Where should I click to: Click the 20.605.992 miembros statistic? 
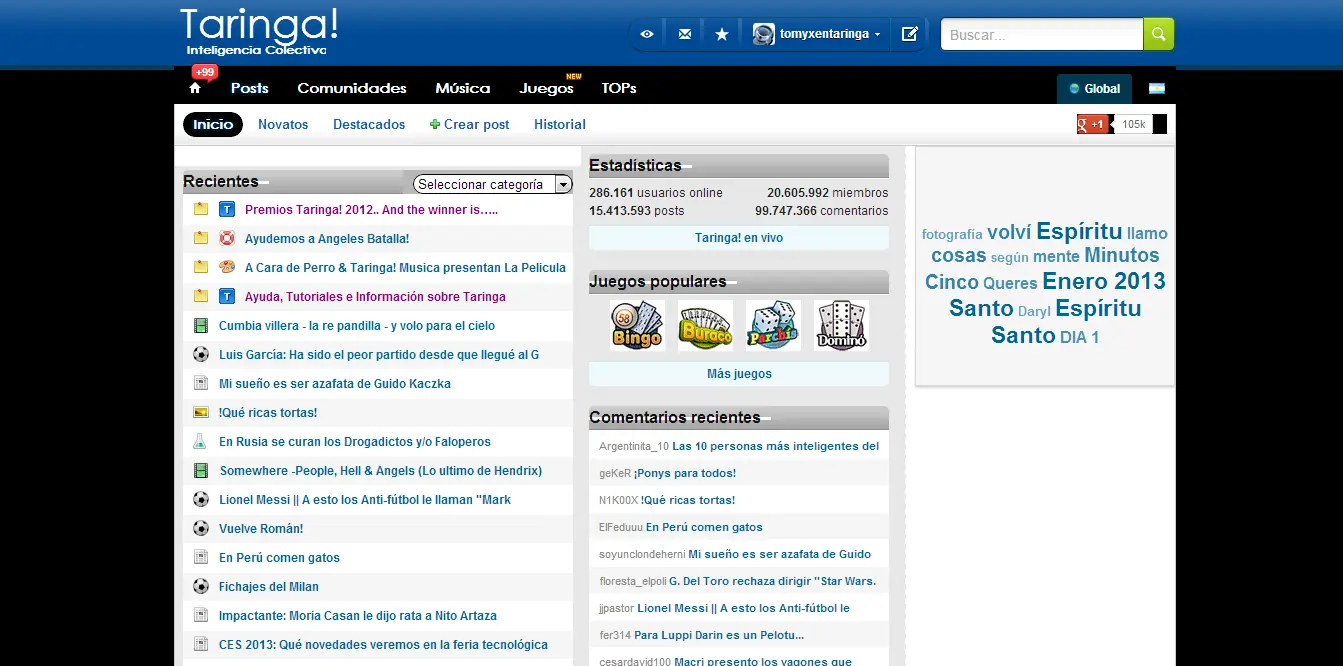coord(827,193)
